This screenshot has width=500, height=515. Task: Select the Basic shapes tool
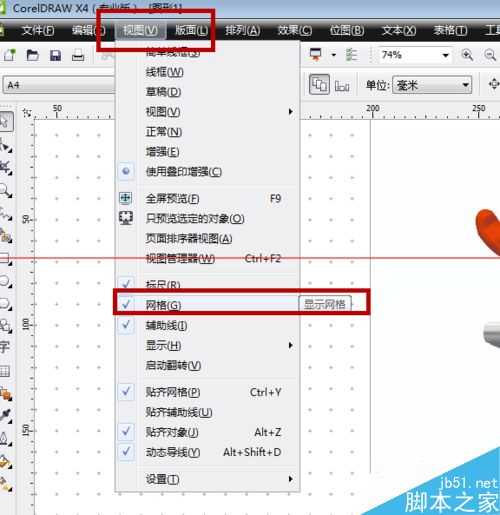(x=5, y=325)
